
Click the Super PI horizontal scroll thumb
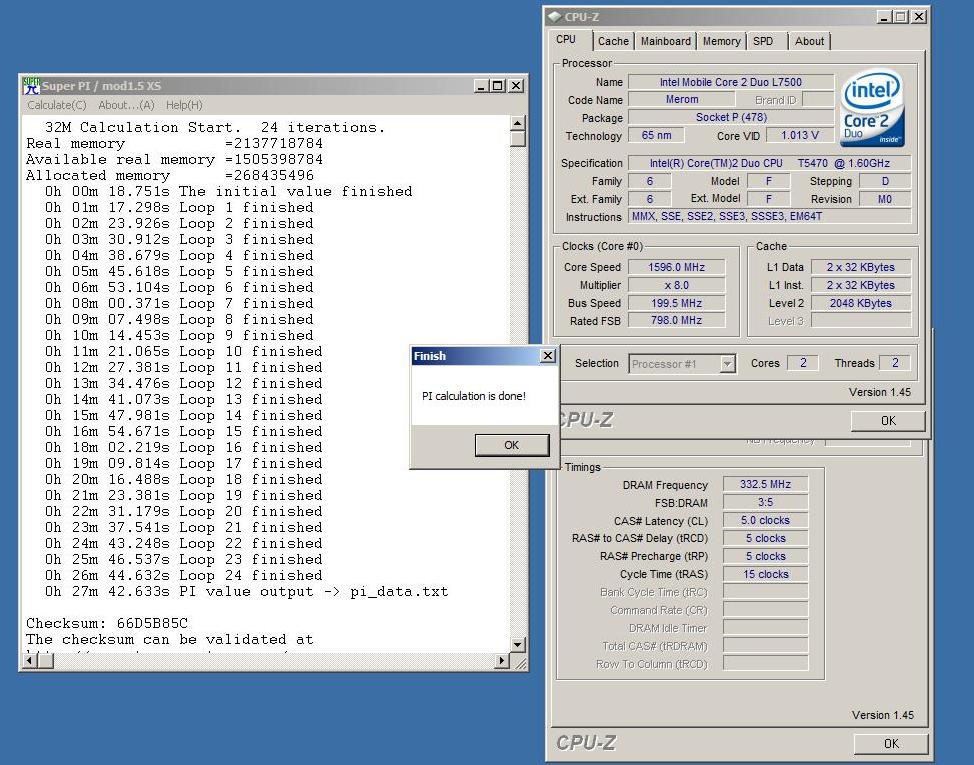(x=45, y=661)
